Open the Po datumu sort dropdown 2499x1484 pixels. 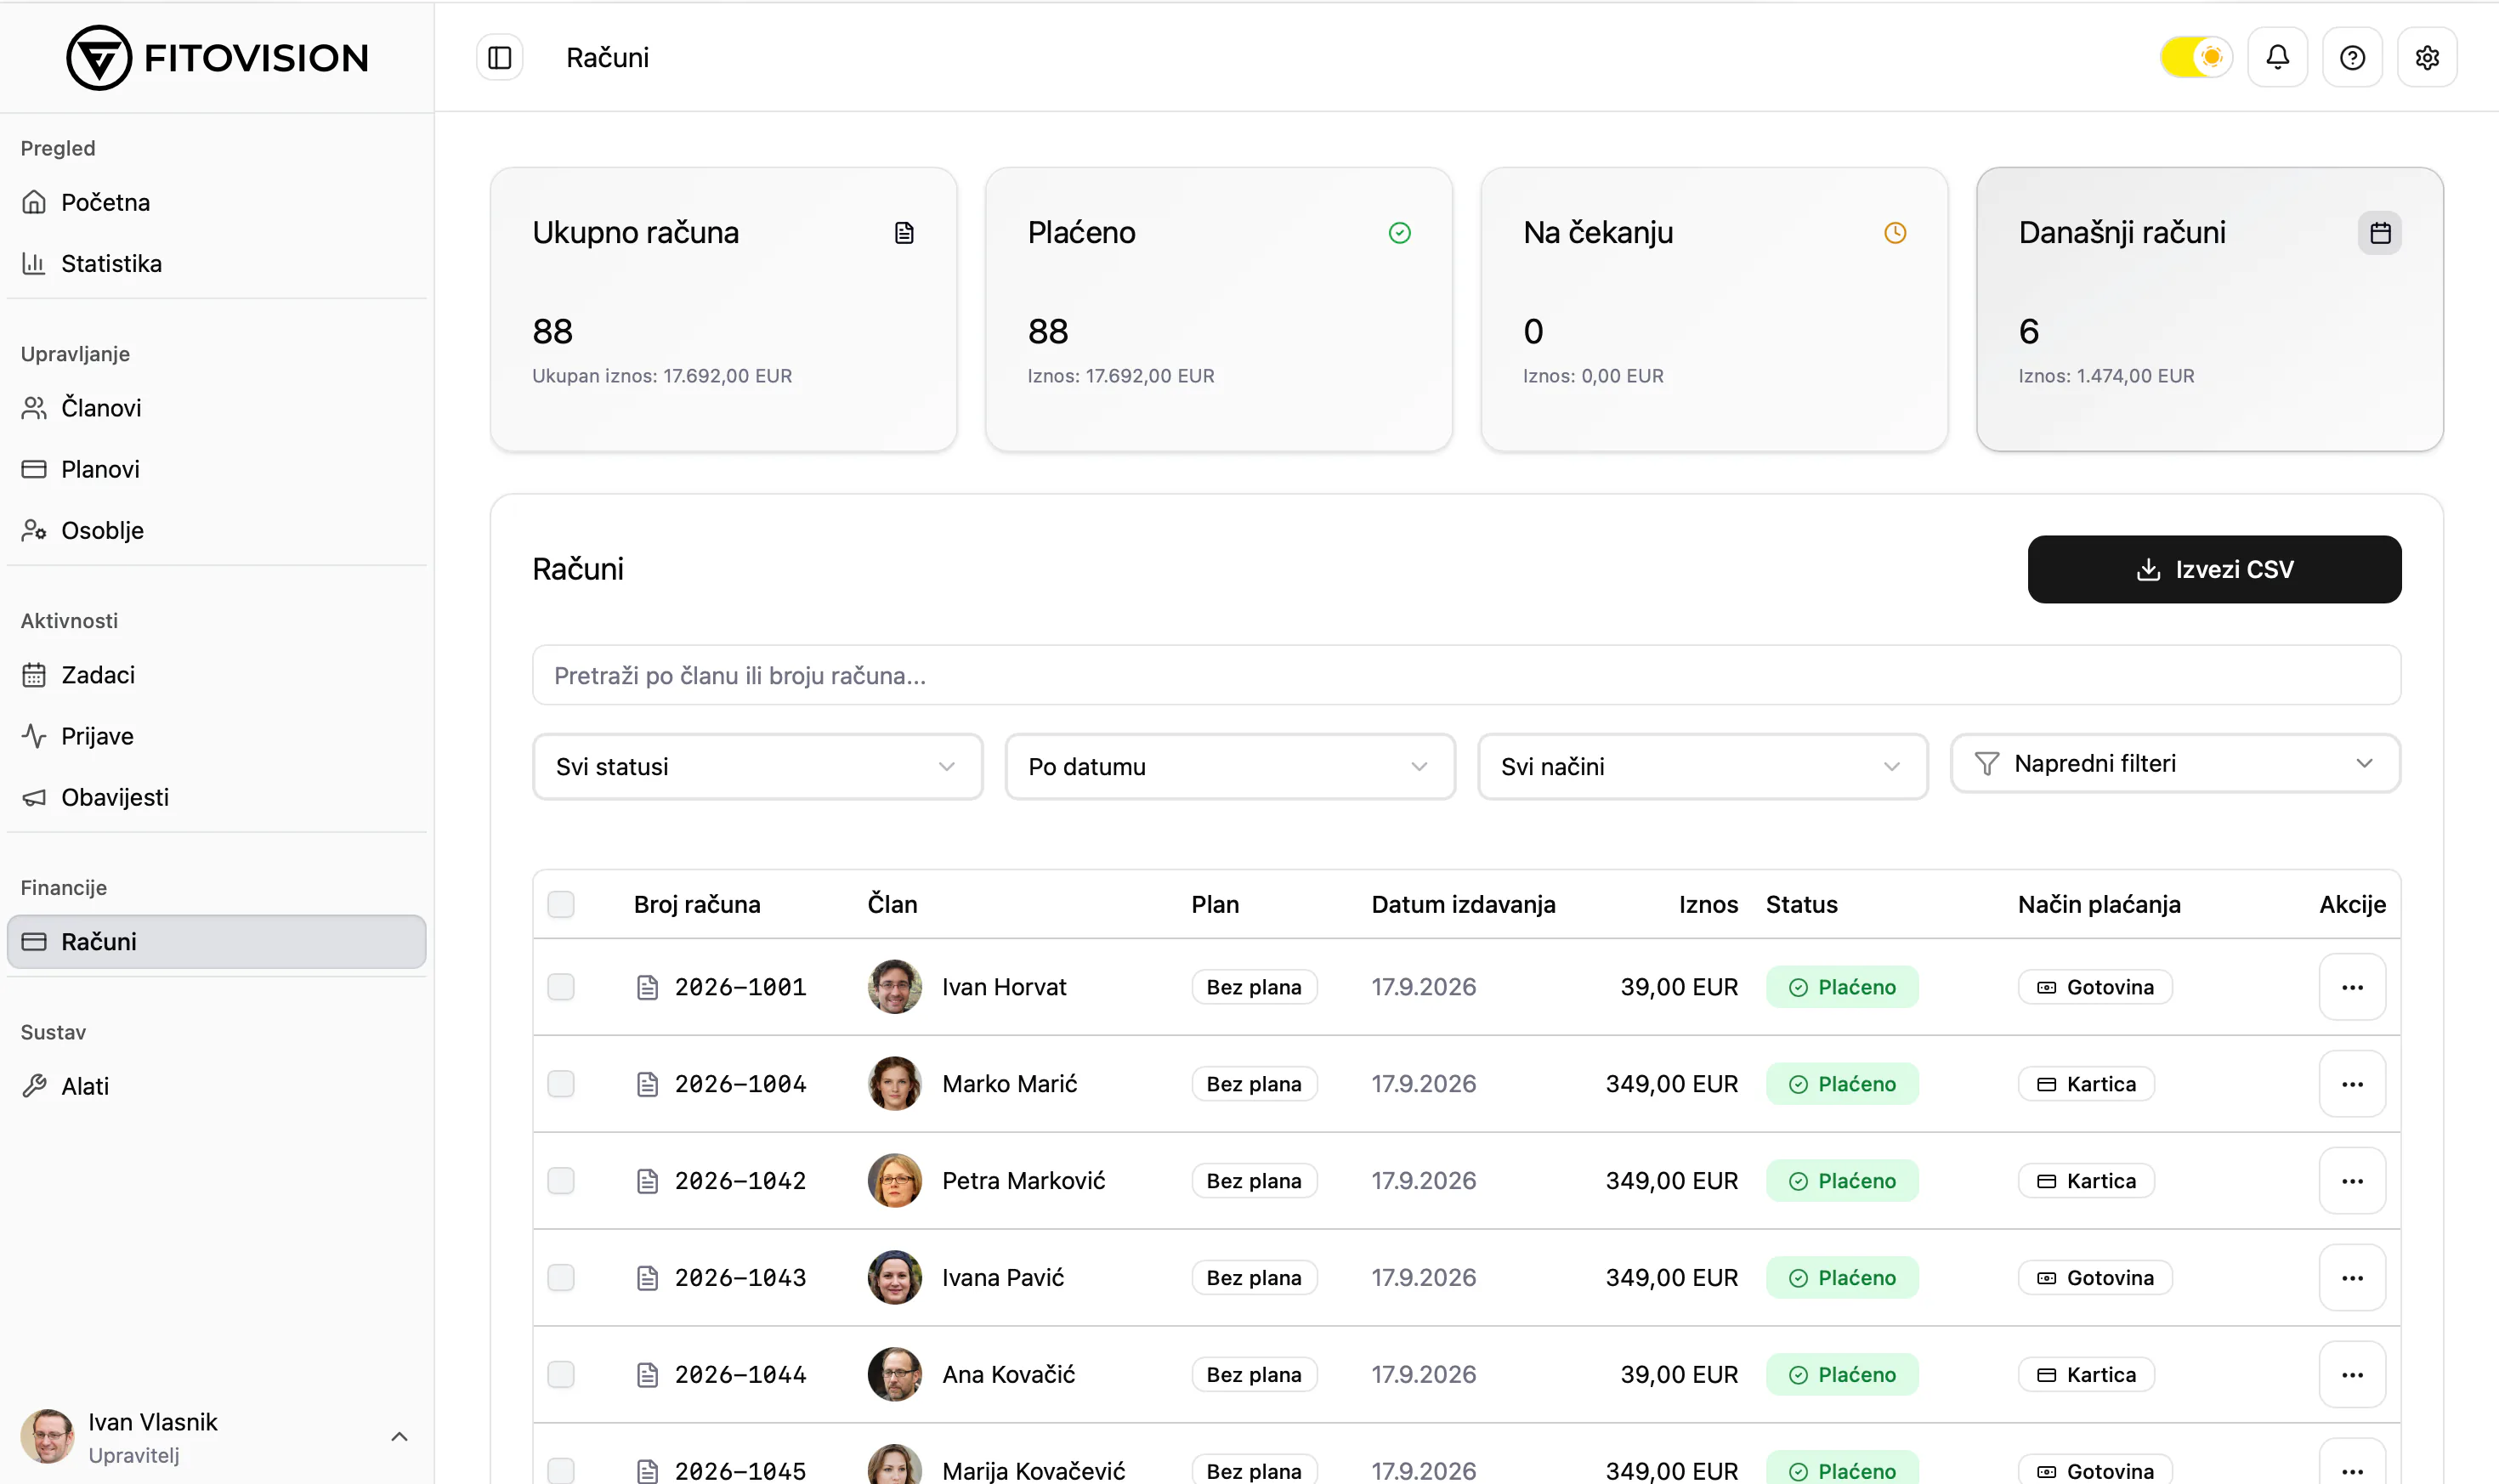(1230, 767)
